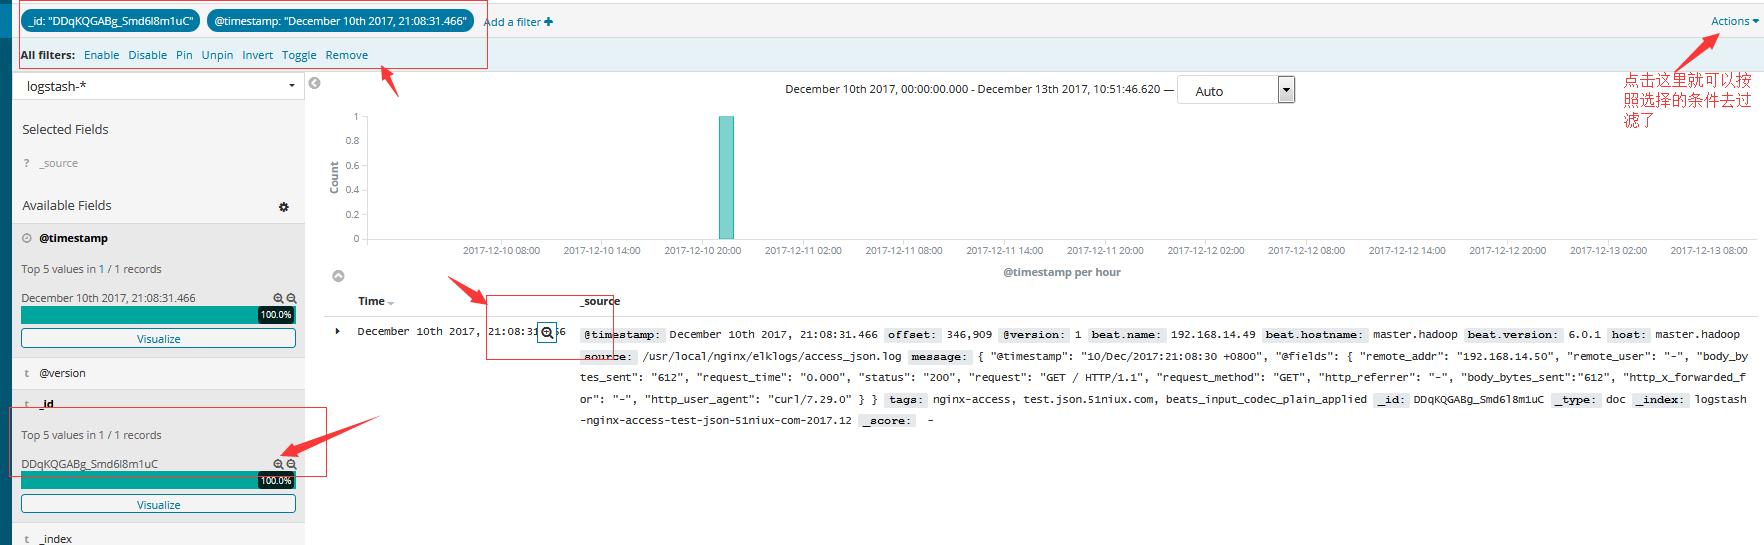Click the Add a filter link

(518, 22)
